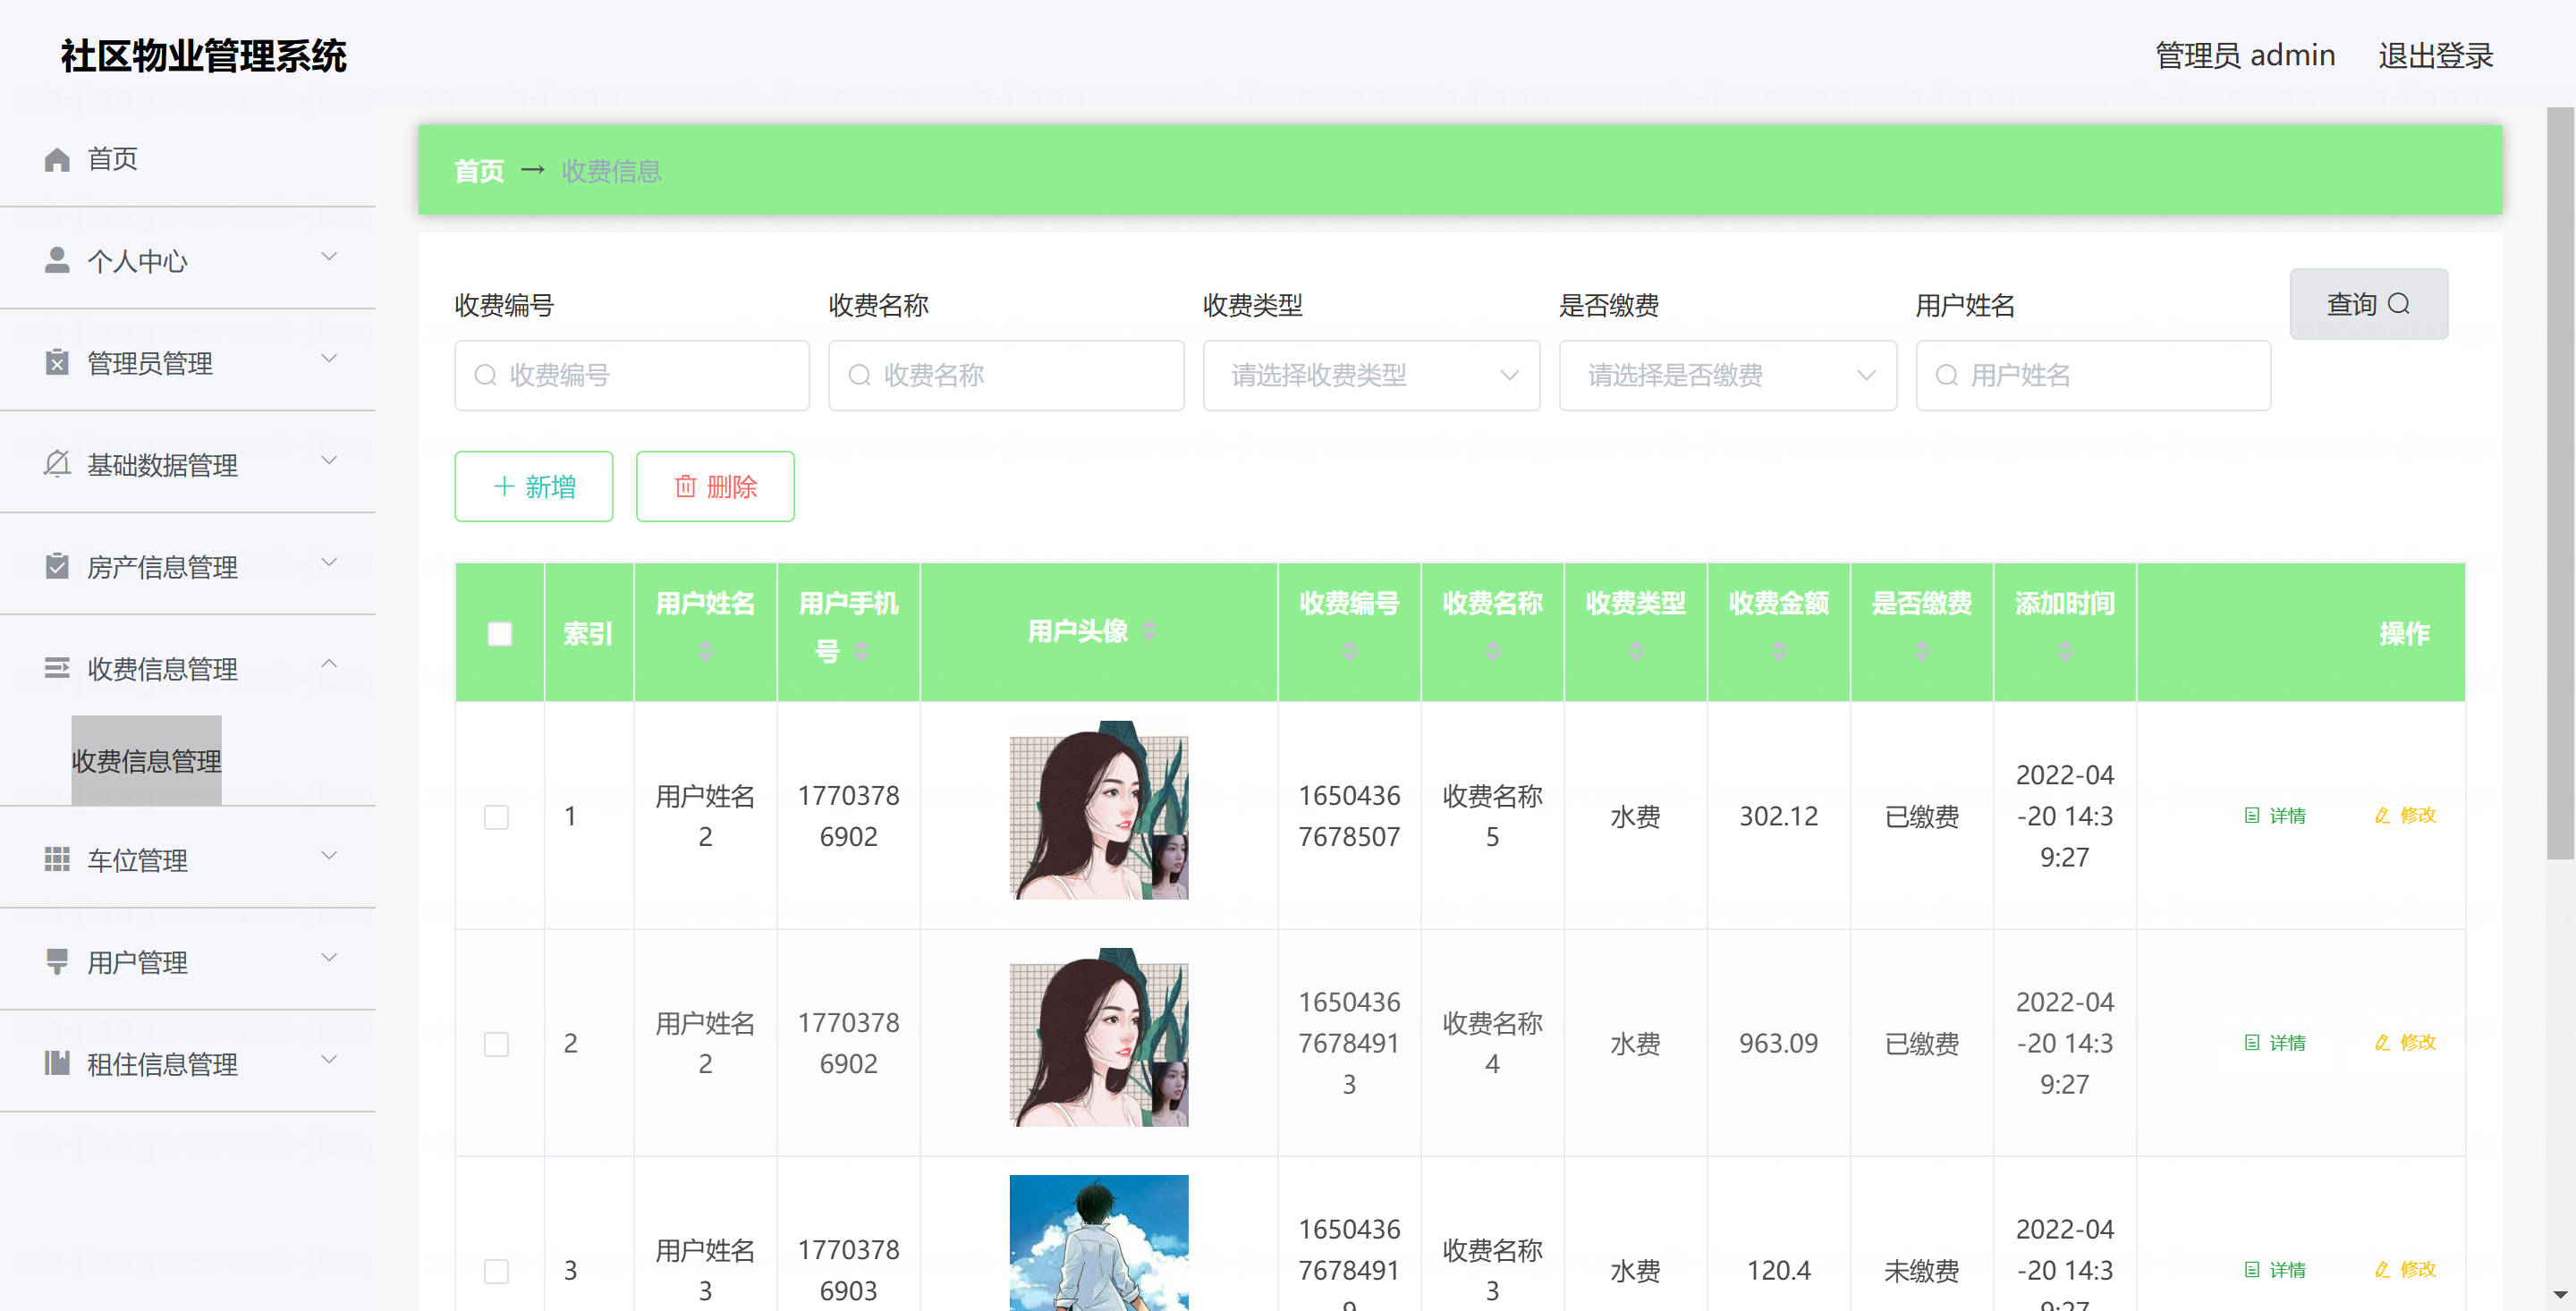
Task: Click the bell icon beside 基础数据管理
Action: coord(57,464)
